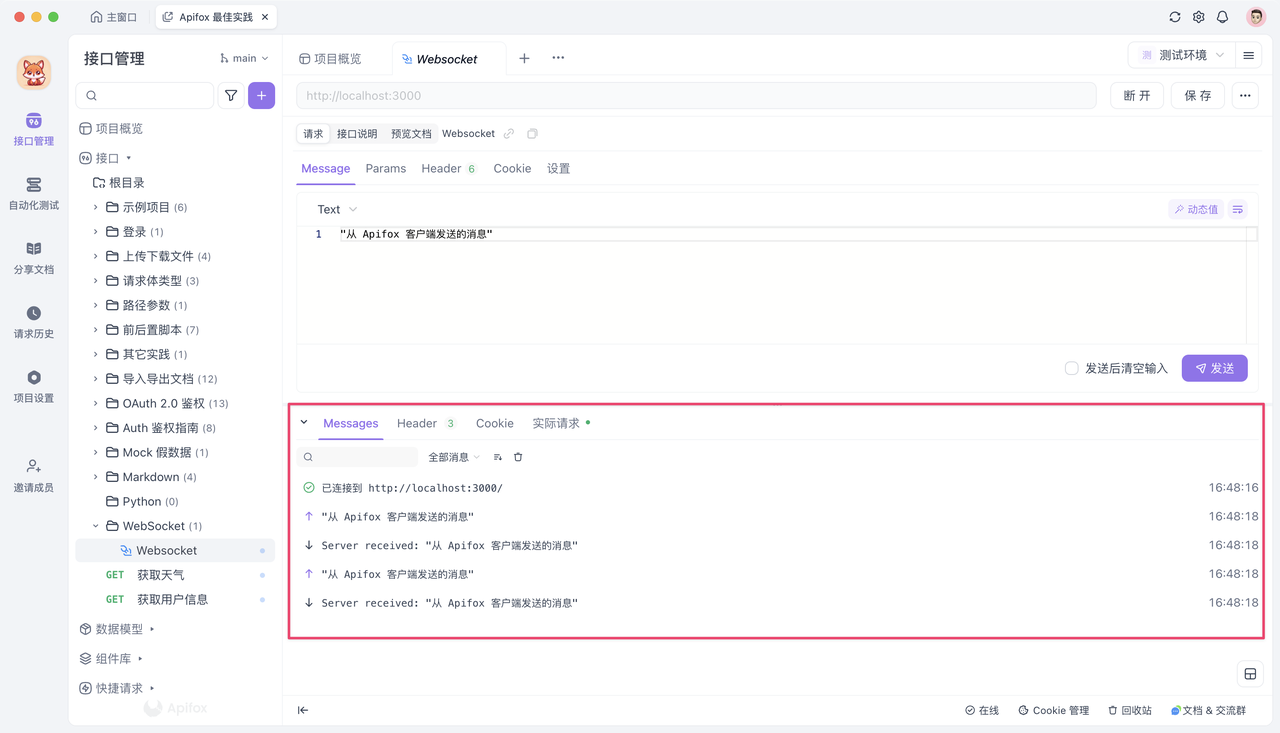This screenshot has width=1280, height=733.
Task: Open 回收站 in the bottom bar
Action: click(1130, 710)
